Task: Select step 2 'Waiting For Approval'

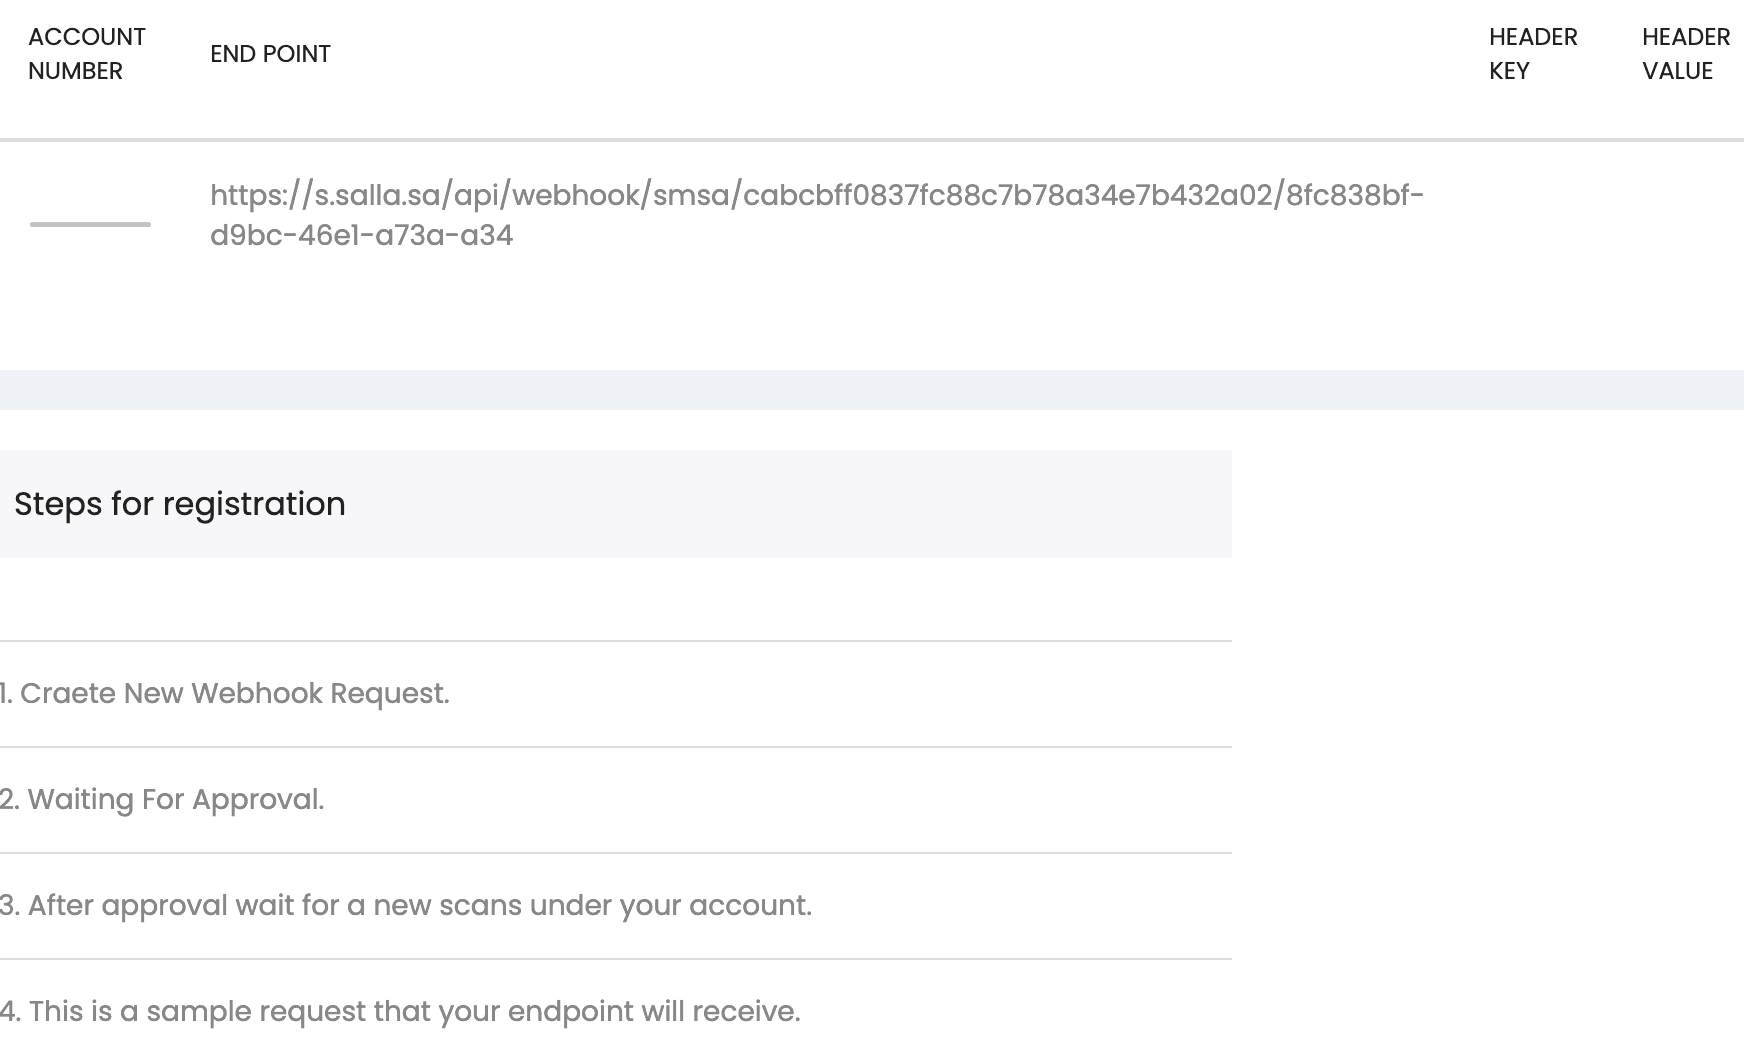Action: (163, 800)
